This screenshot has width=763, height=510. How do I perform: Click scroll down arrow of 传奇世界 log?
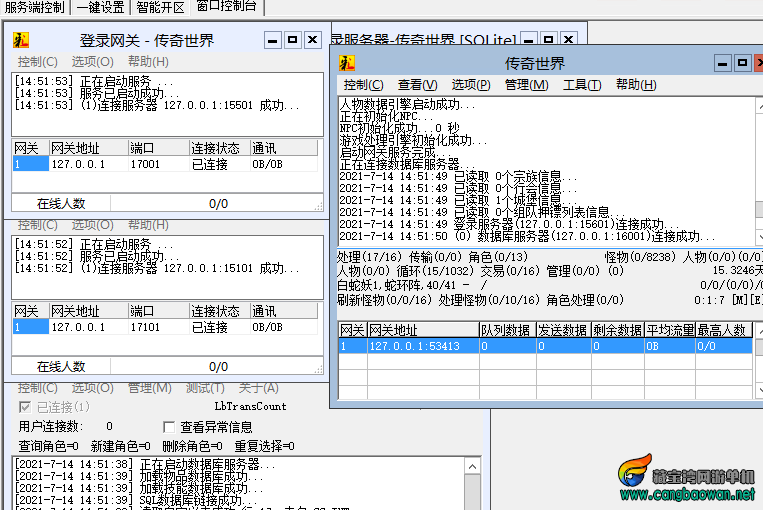(759, 238)
